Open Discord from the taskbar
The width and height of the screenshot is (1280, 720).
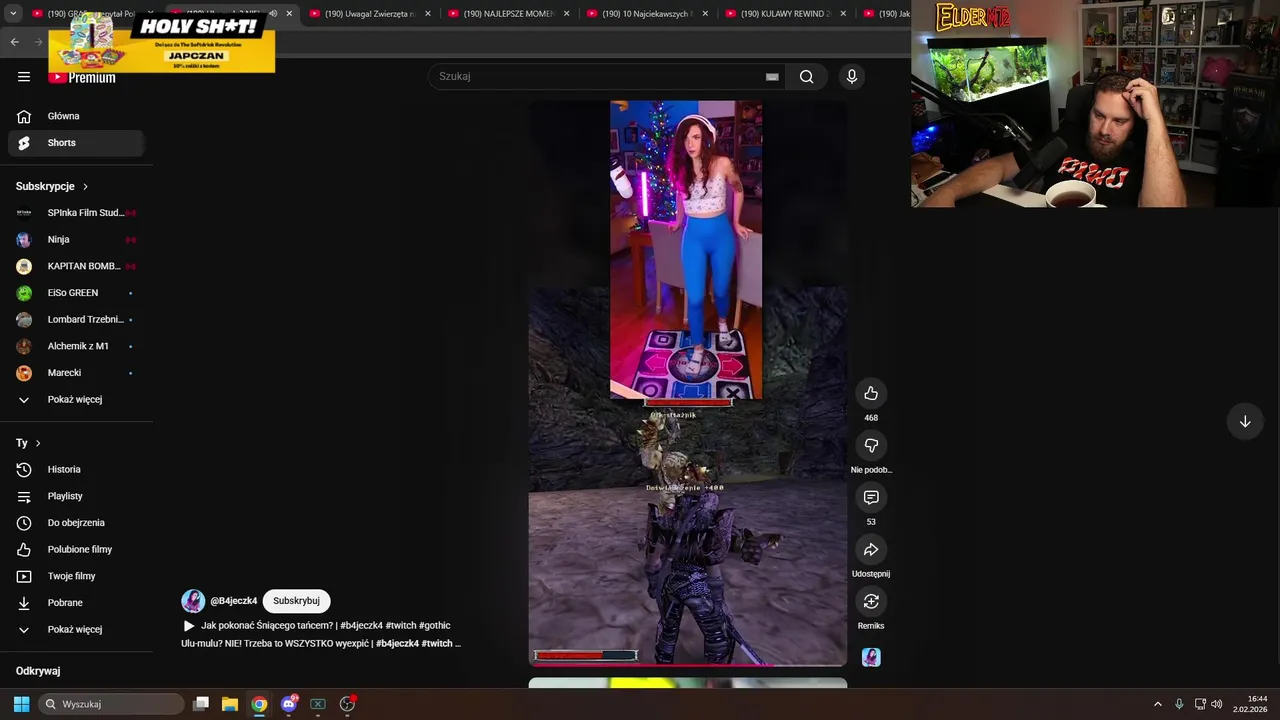point(289,704)
